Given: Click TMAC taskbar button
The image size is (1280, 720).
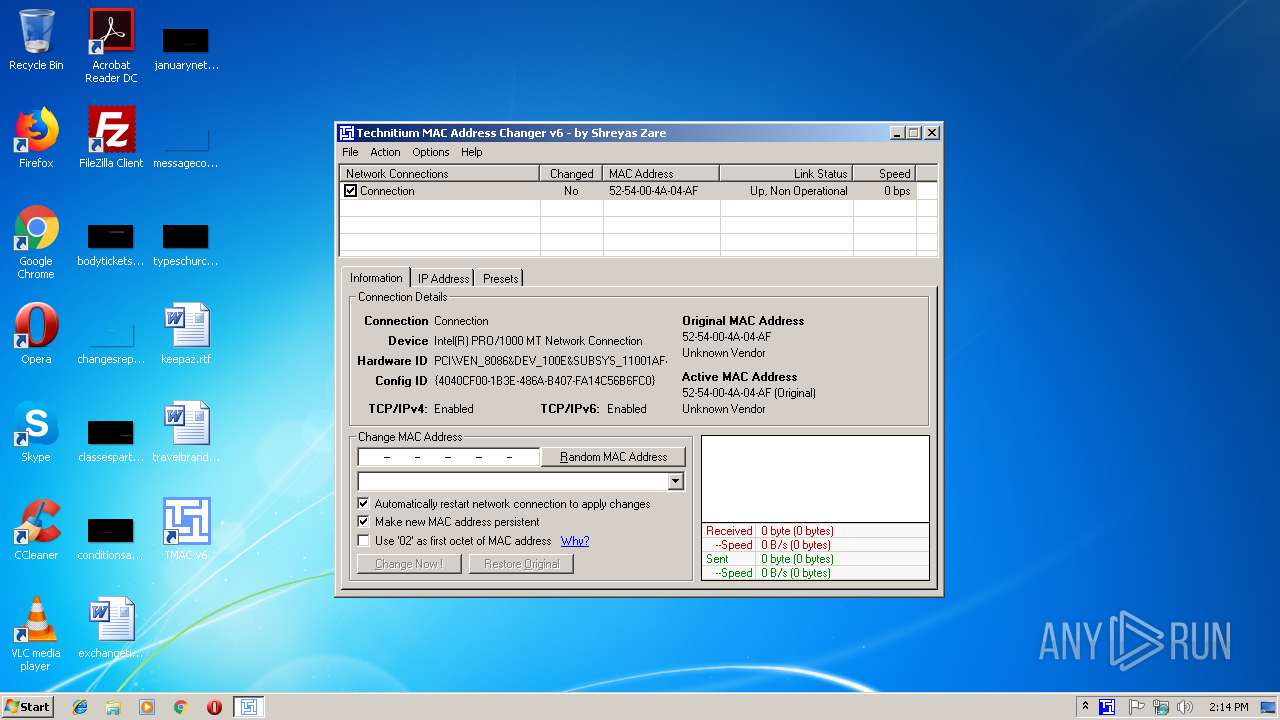Looking at the screenshot, I should (249, 707).
